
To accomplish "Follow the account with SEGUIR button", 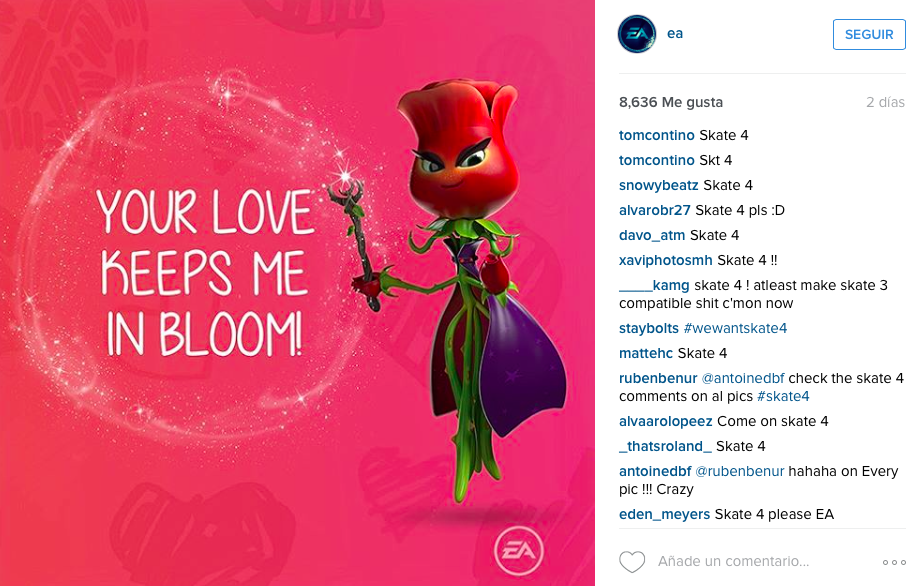I will (869, 34).
